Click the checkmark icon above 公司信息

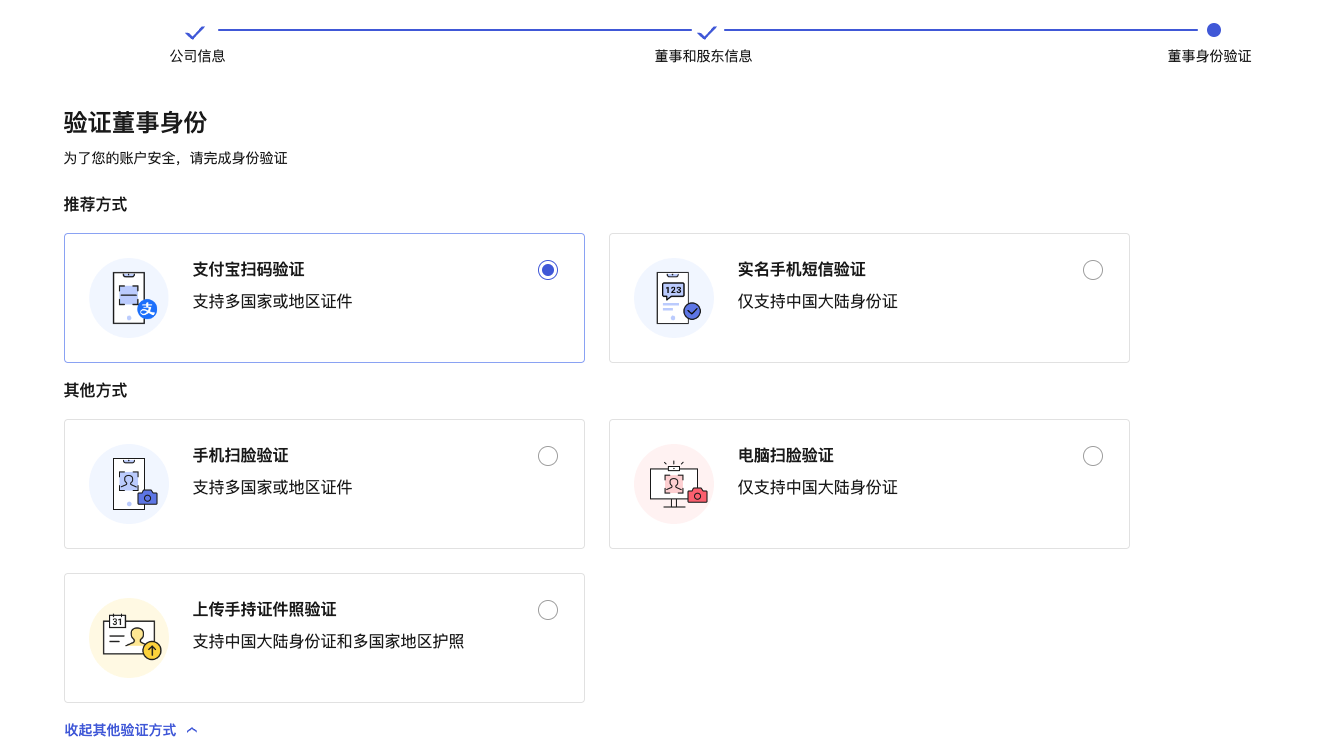195,32
